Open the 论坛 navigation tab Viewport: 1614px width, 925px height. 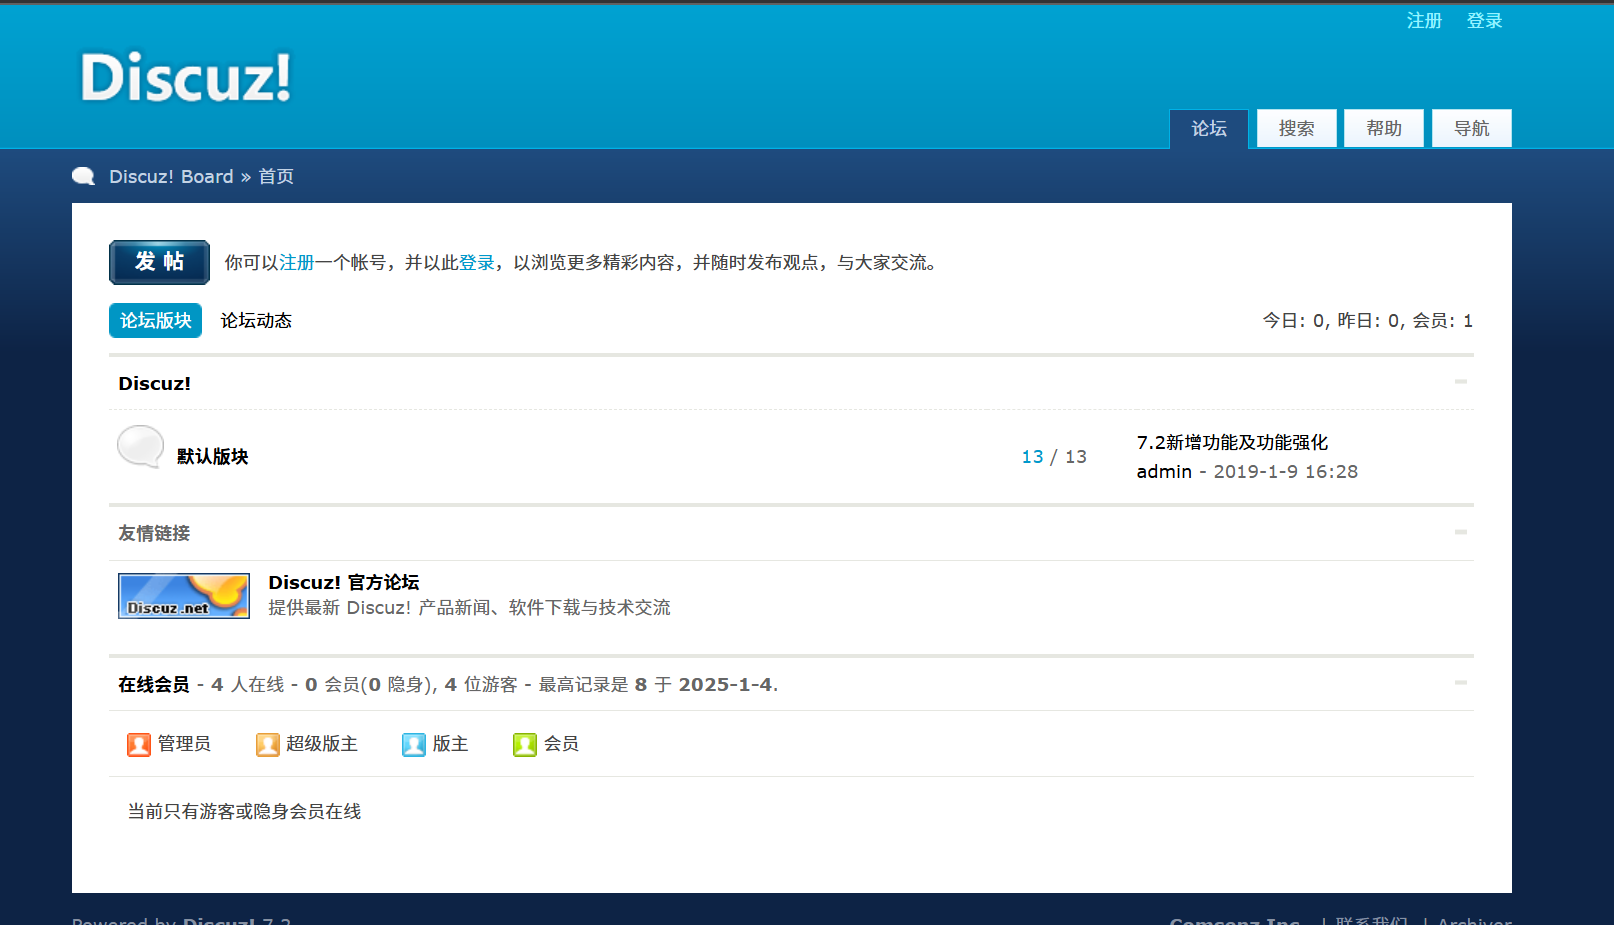[1209, 129]
